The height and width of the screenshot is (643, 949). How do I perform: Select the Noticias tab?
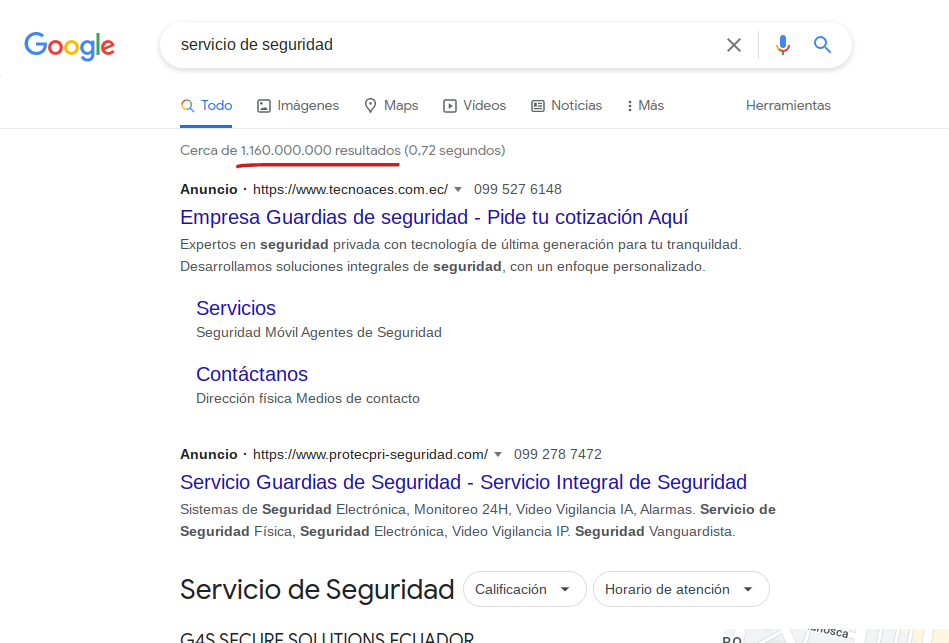coord(566,105)
